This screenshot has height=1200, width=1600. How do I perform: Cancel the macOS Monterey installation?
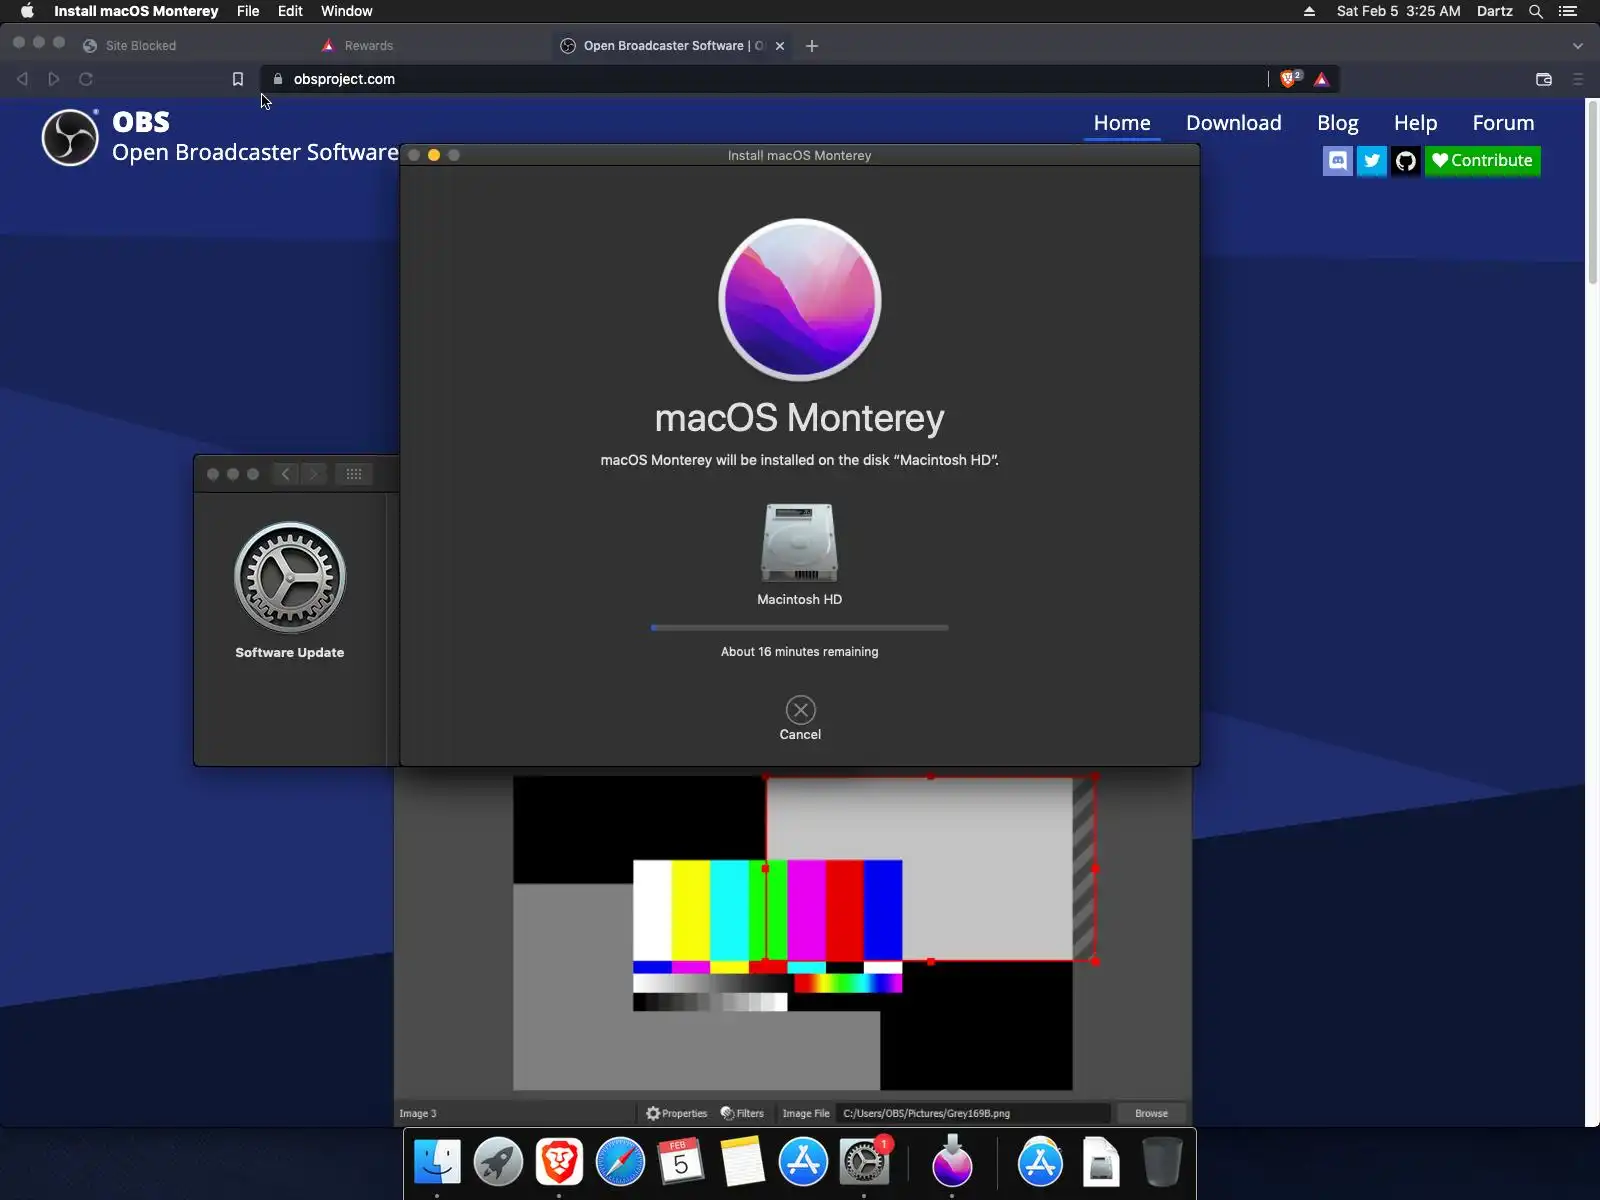800,718
